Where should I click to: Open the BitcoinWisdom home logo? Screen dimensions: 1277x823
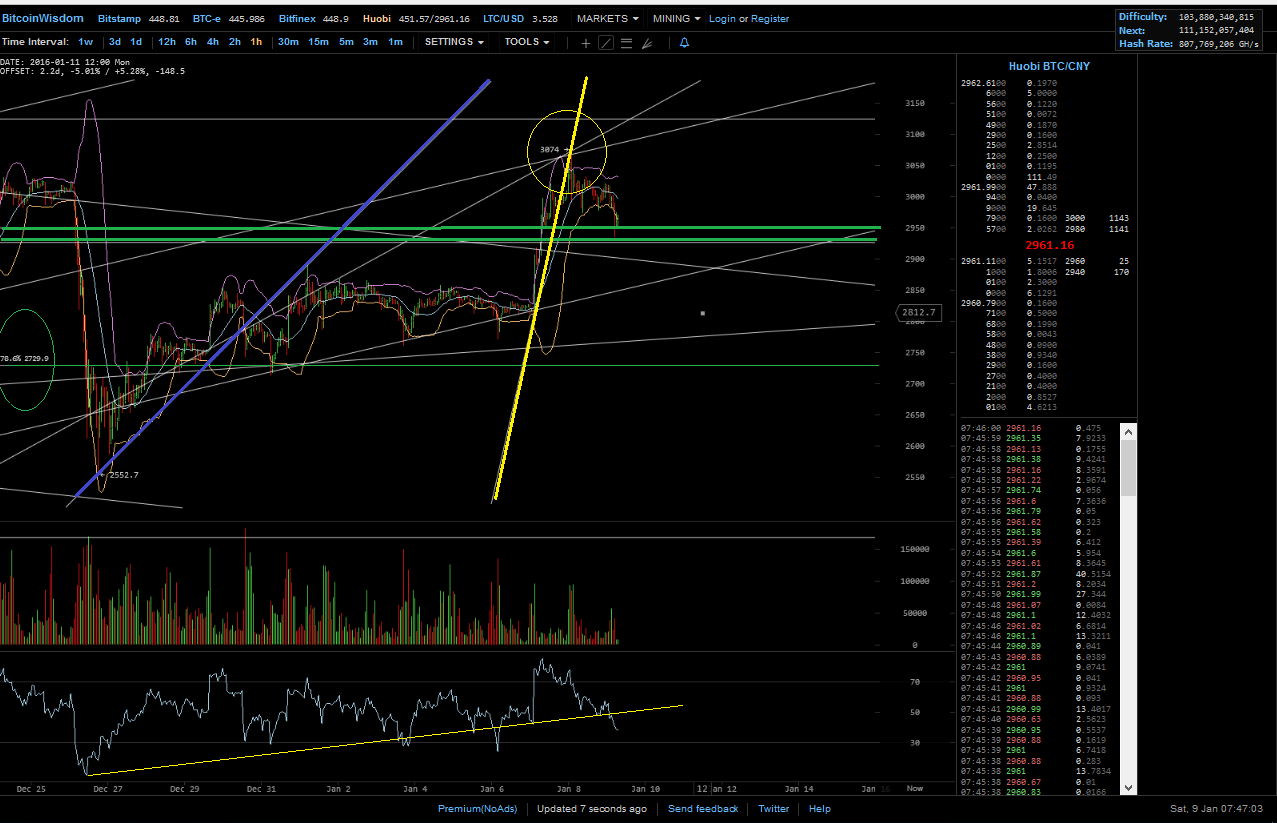pos(42,18)
